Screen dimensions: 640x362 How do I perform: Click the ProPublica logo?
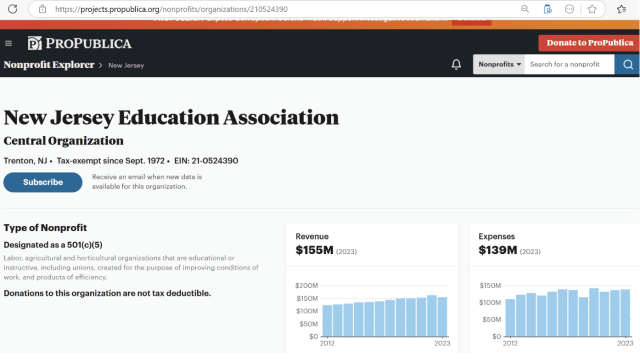click(80, 43)
